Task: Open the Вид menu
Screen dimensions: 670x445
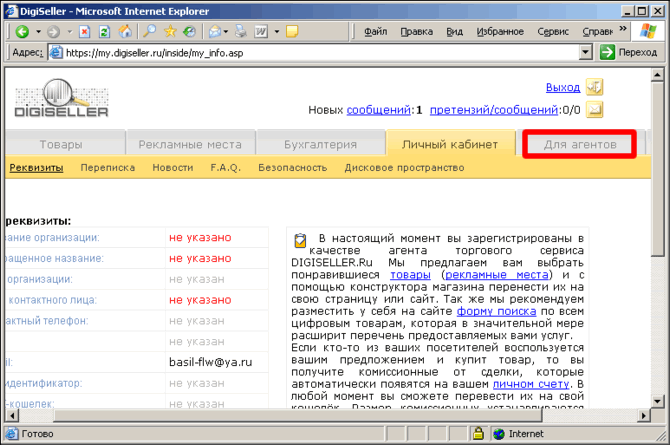Action: (455, 32)
